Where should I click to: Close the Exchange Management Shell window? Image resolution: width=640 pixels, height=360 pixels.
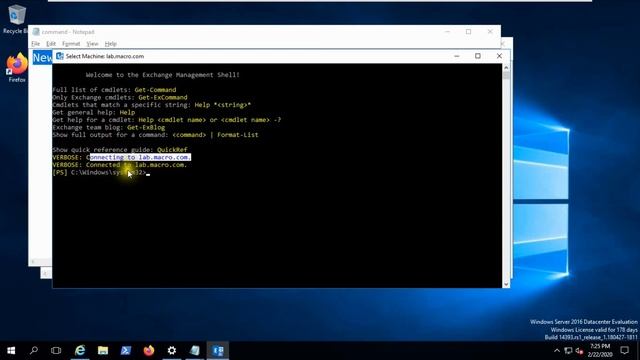point(499,56)
